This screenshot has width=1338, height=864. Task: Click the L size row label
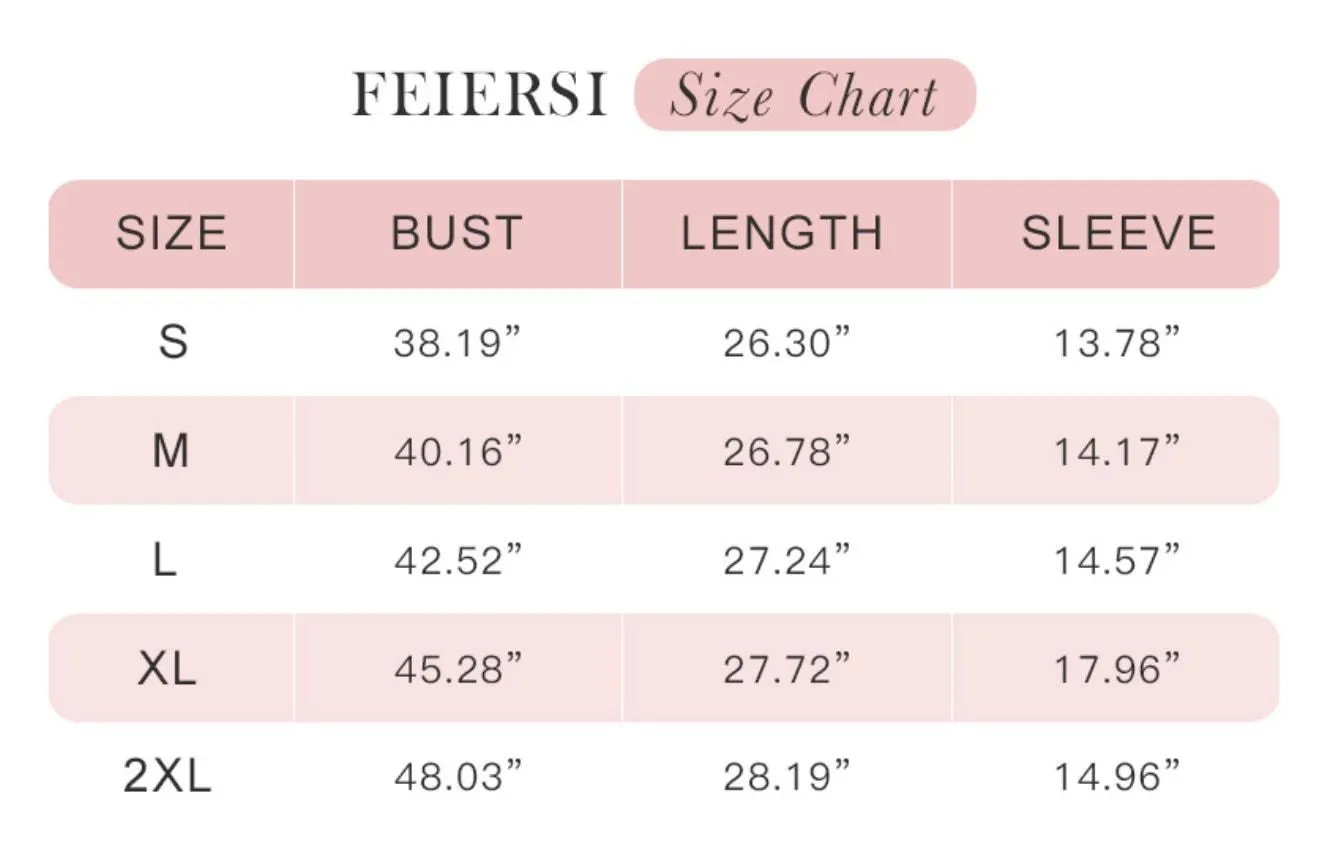(x=165, y=560)
